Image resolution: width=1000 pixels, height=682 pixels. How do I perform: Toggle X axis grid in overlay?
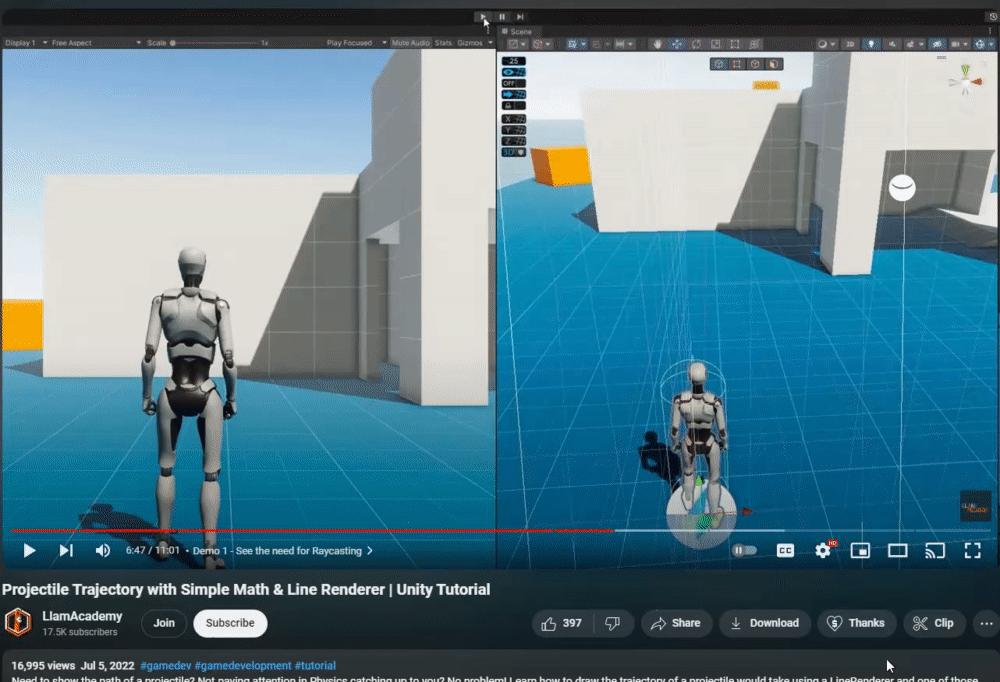point(513,119)
